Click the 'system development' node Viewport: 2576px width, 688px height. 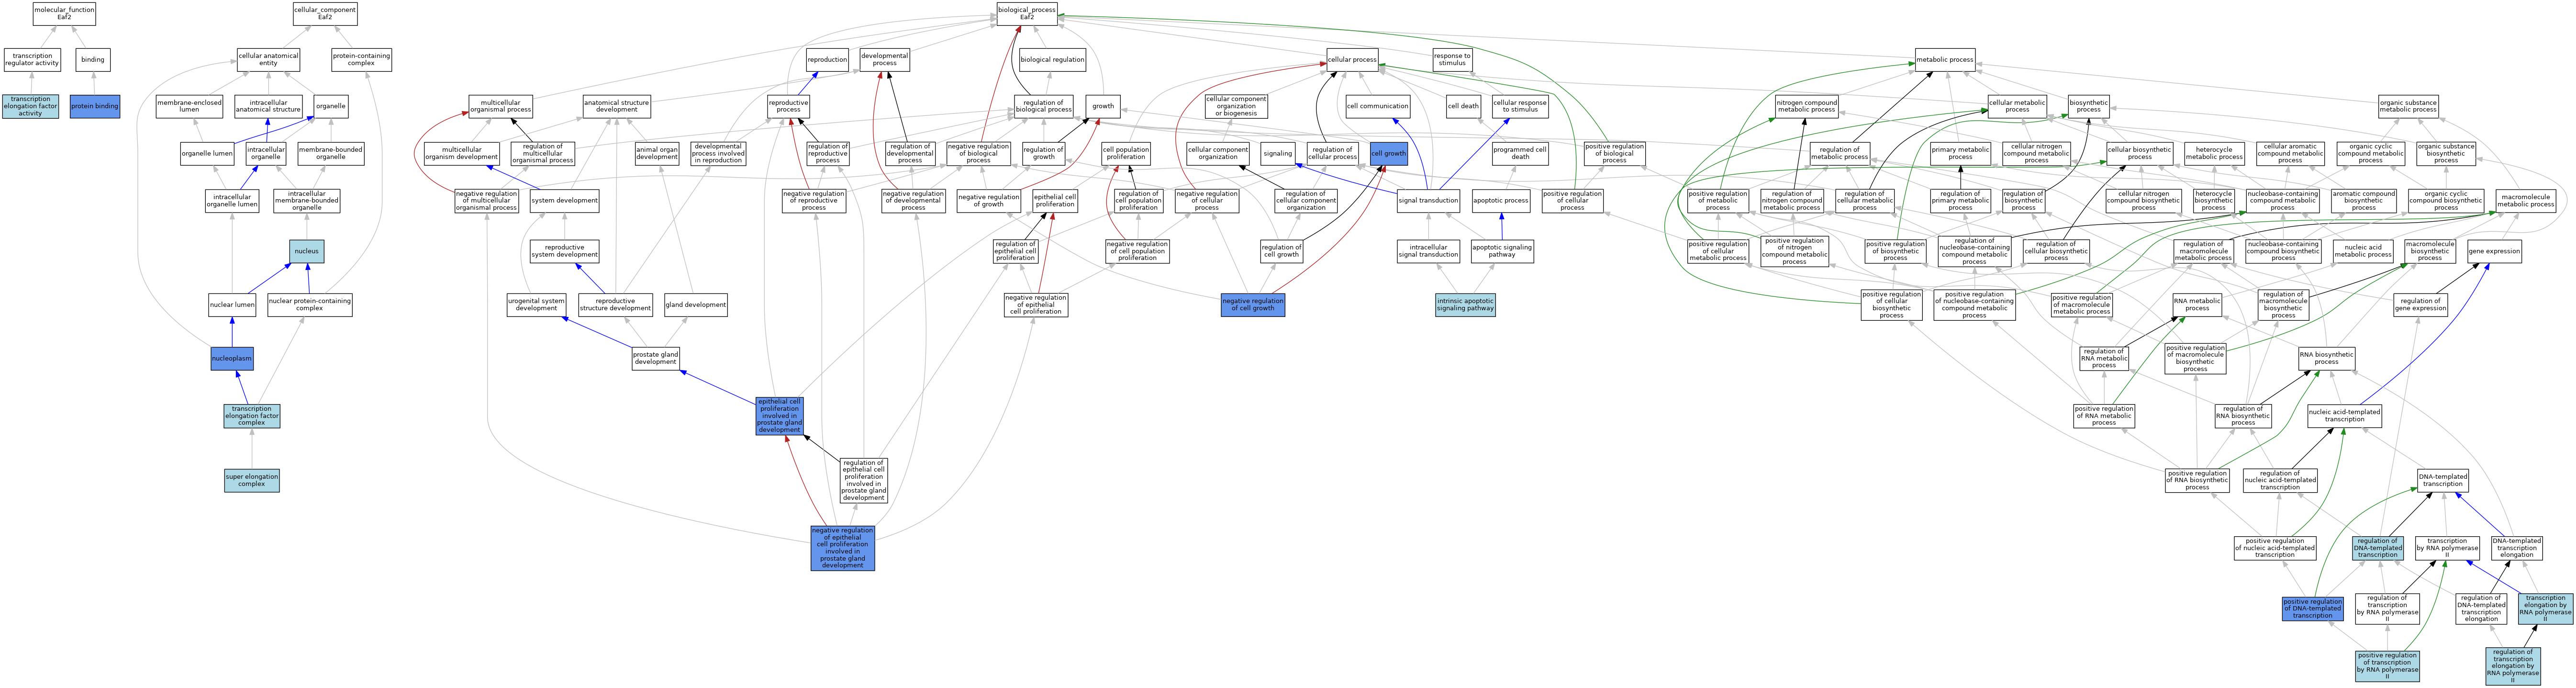565,201
